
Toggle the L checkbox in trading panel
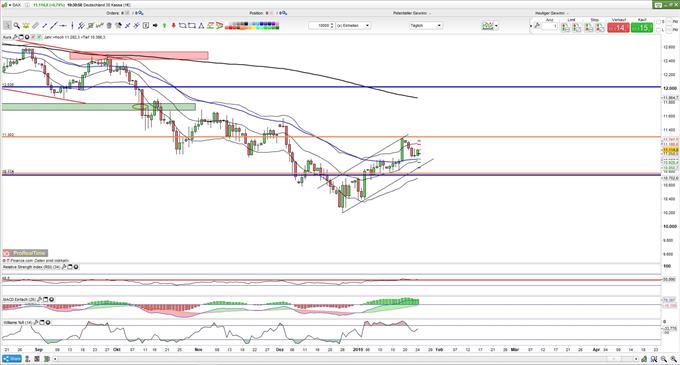[x=659, y=30]
